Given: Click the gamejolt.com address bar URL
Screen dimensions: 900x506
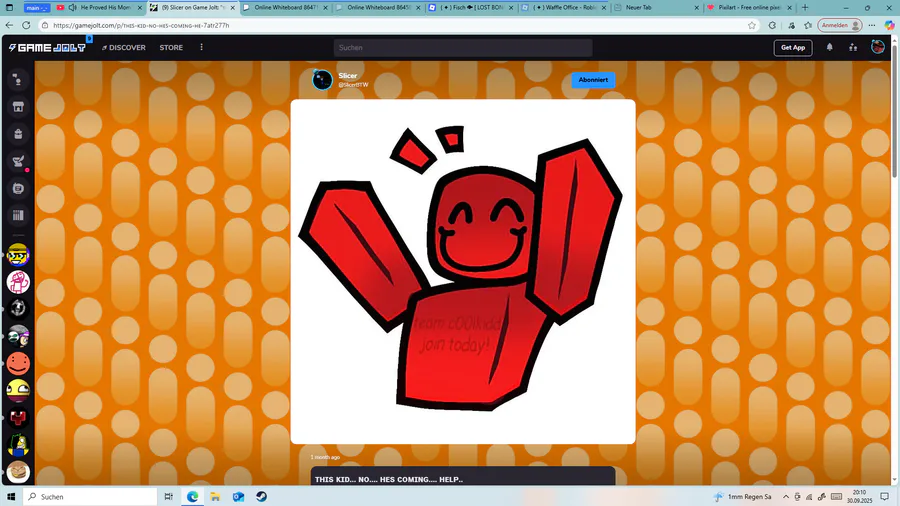Looking at the screenshot, I should point(141,25).
